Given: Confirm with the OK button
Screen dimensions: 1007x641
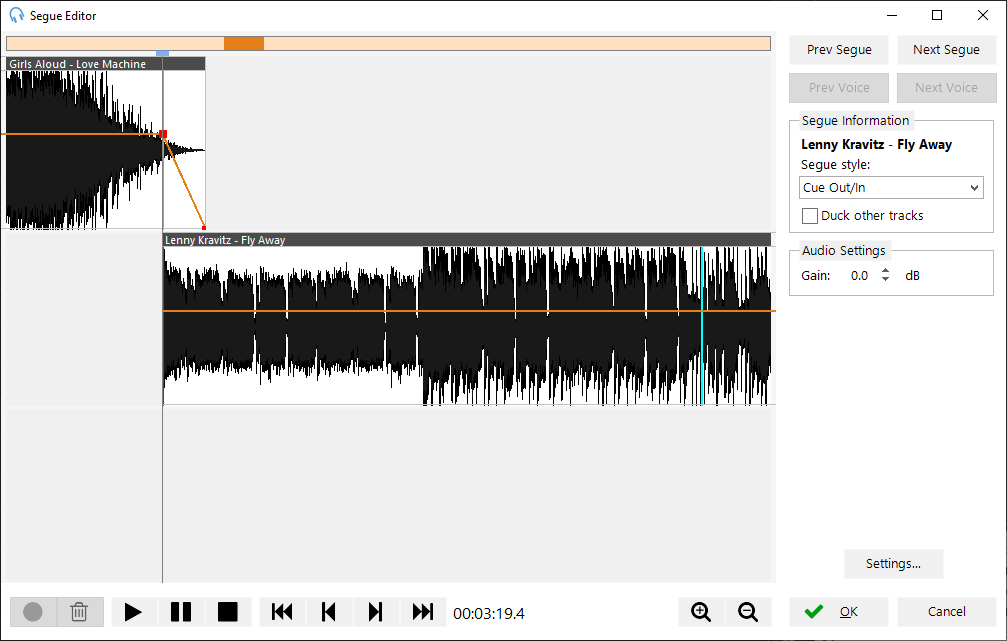Looking at the screenshot, I should (x=839, y=612).
